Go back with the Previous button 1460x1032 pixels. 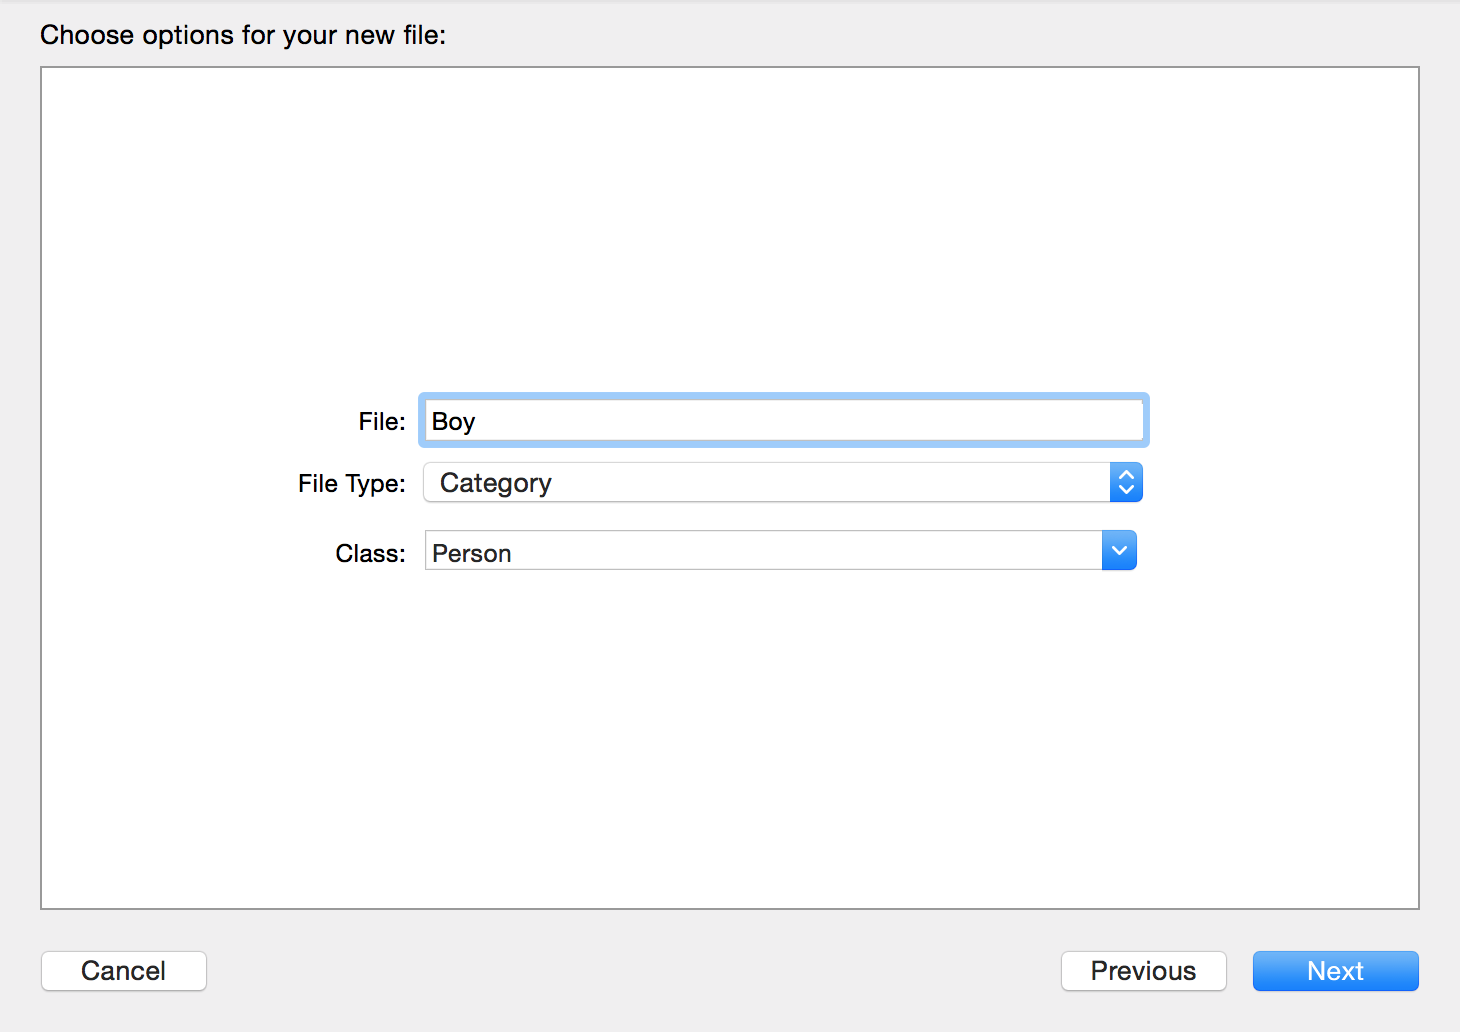pyautogui.click(x=1144, y=971)
